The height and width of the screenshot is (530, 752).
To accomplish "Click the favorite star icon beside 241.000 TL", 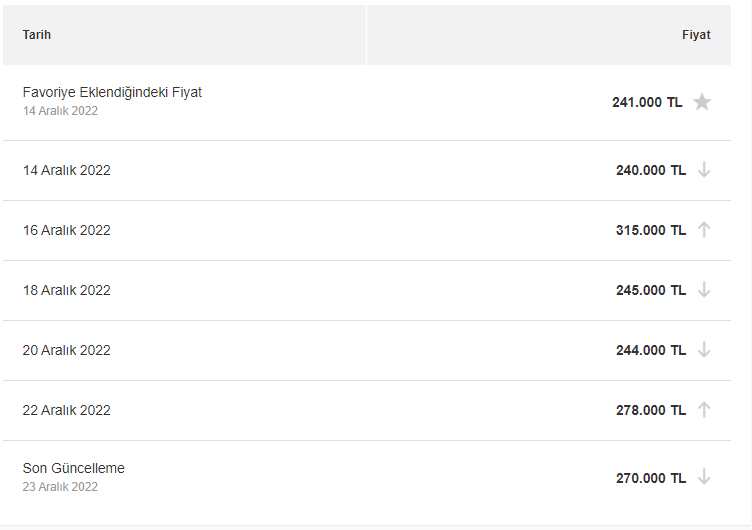I will (x=702, y=102).
